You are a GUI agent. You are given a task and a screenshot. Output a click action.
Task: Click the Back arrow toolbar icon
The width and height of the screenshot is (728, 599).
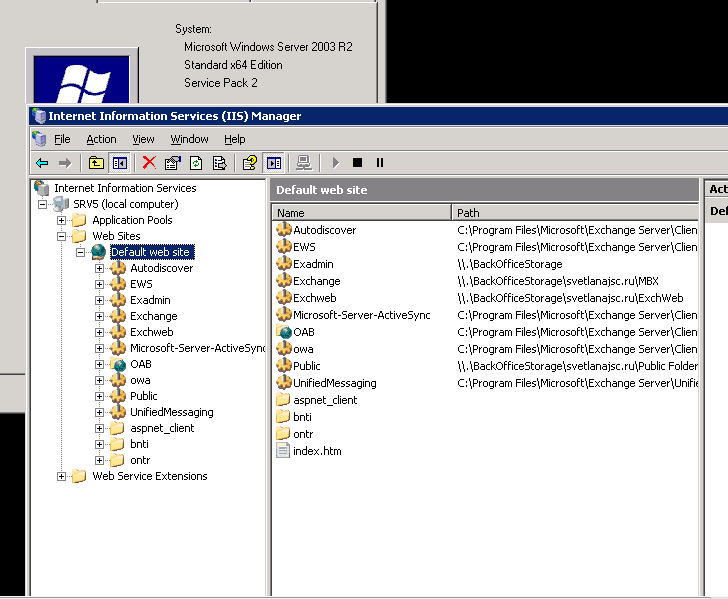pos(42,163)
